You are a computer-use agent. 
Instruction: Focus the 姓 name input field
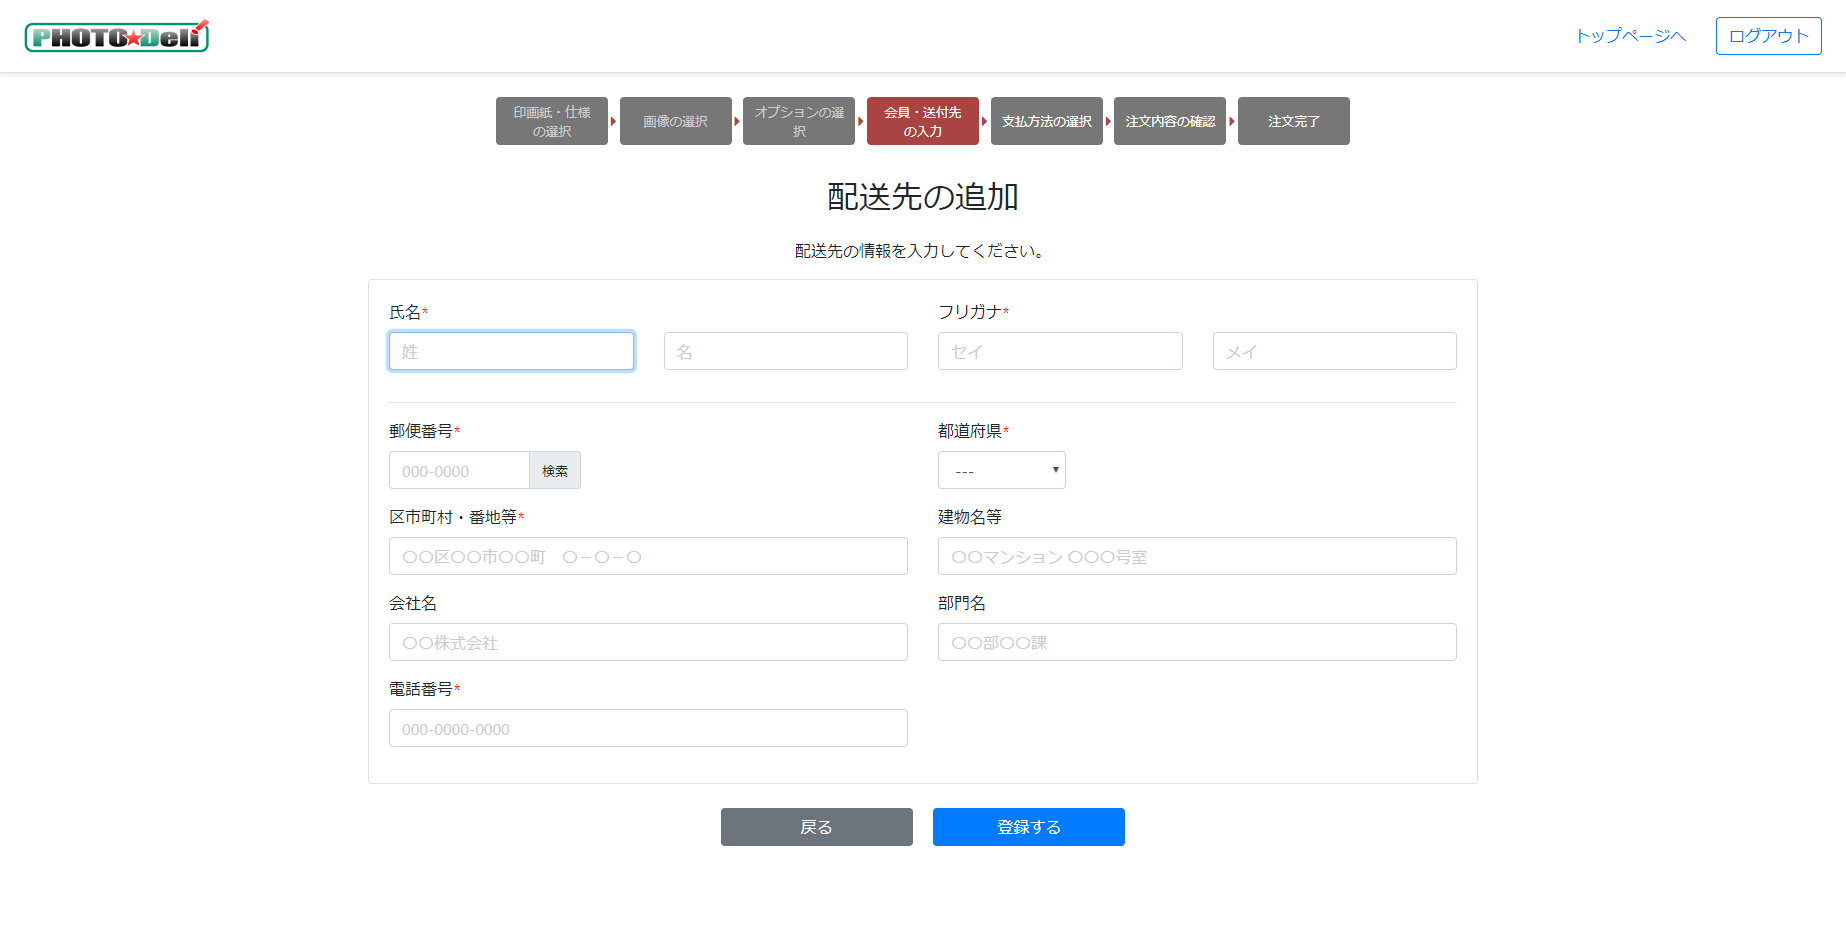tap(511, 351)
